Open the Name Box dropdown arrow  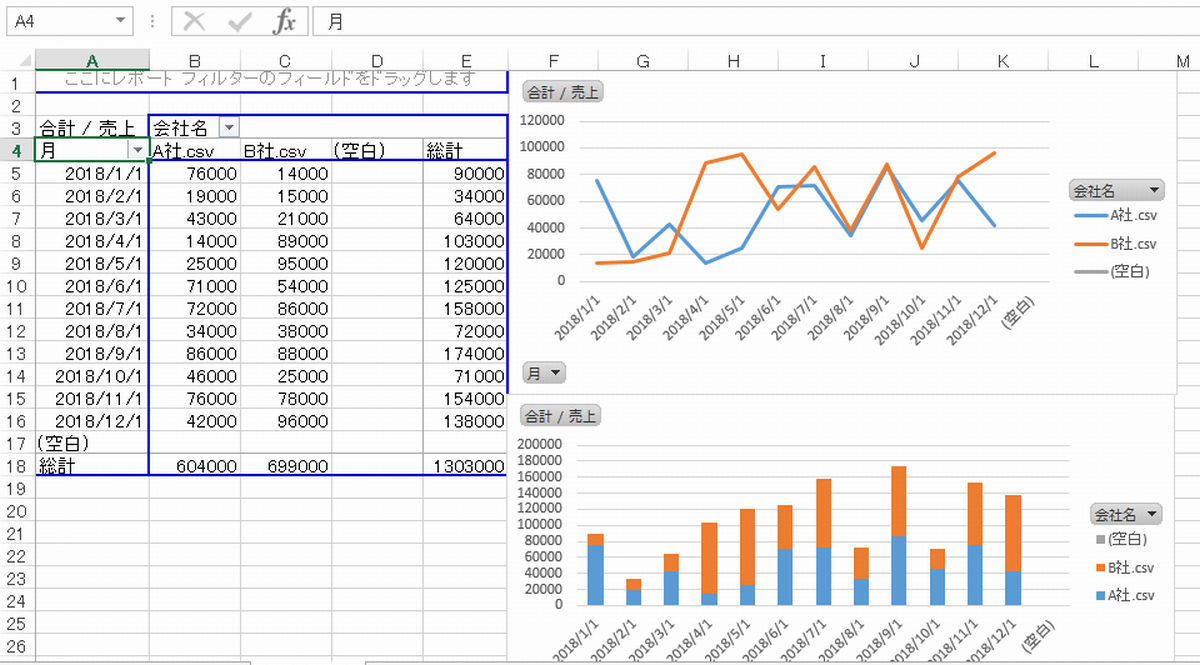click(121, 21)
